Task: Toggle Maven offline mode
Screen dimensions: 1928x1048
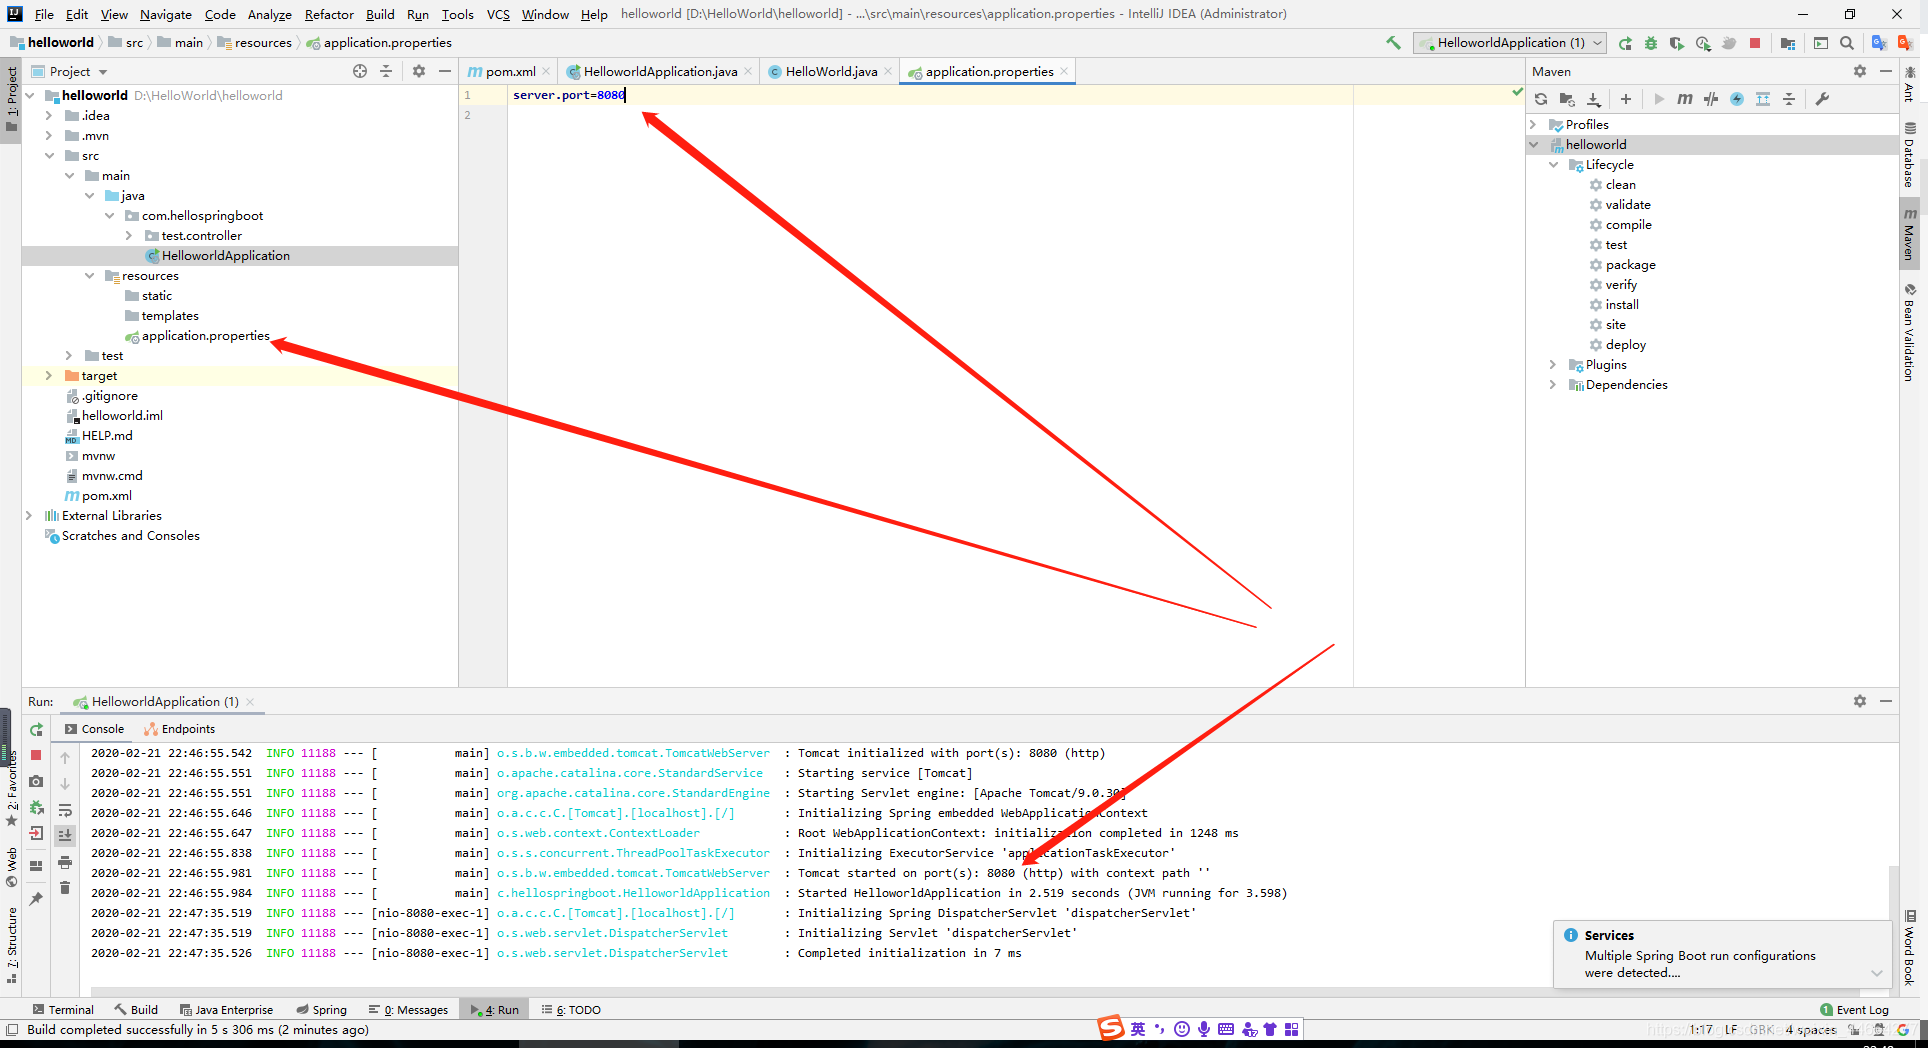Action: coord(1711,99)
